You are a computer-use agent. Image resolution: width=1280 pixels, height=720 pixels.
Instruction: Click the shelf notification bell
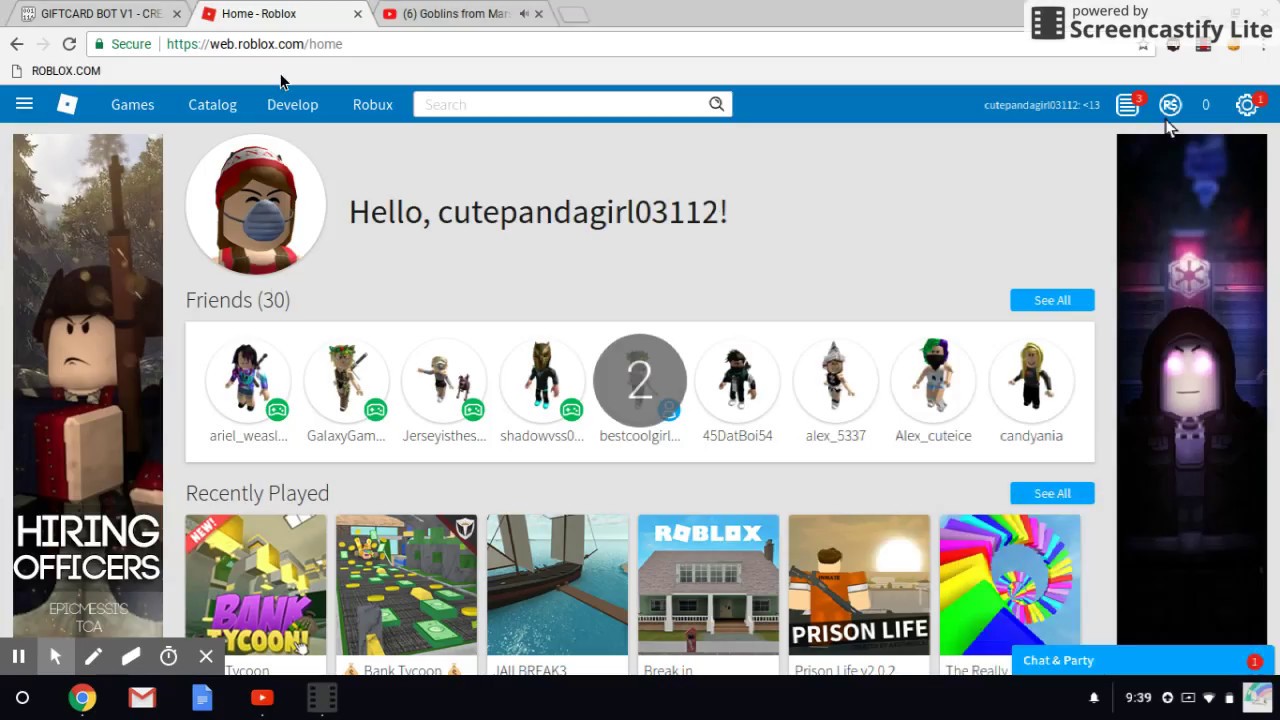point(1094,698)
